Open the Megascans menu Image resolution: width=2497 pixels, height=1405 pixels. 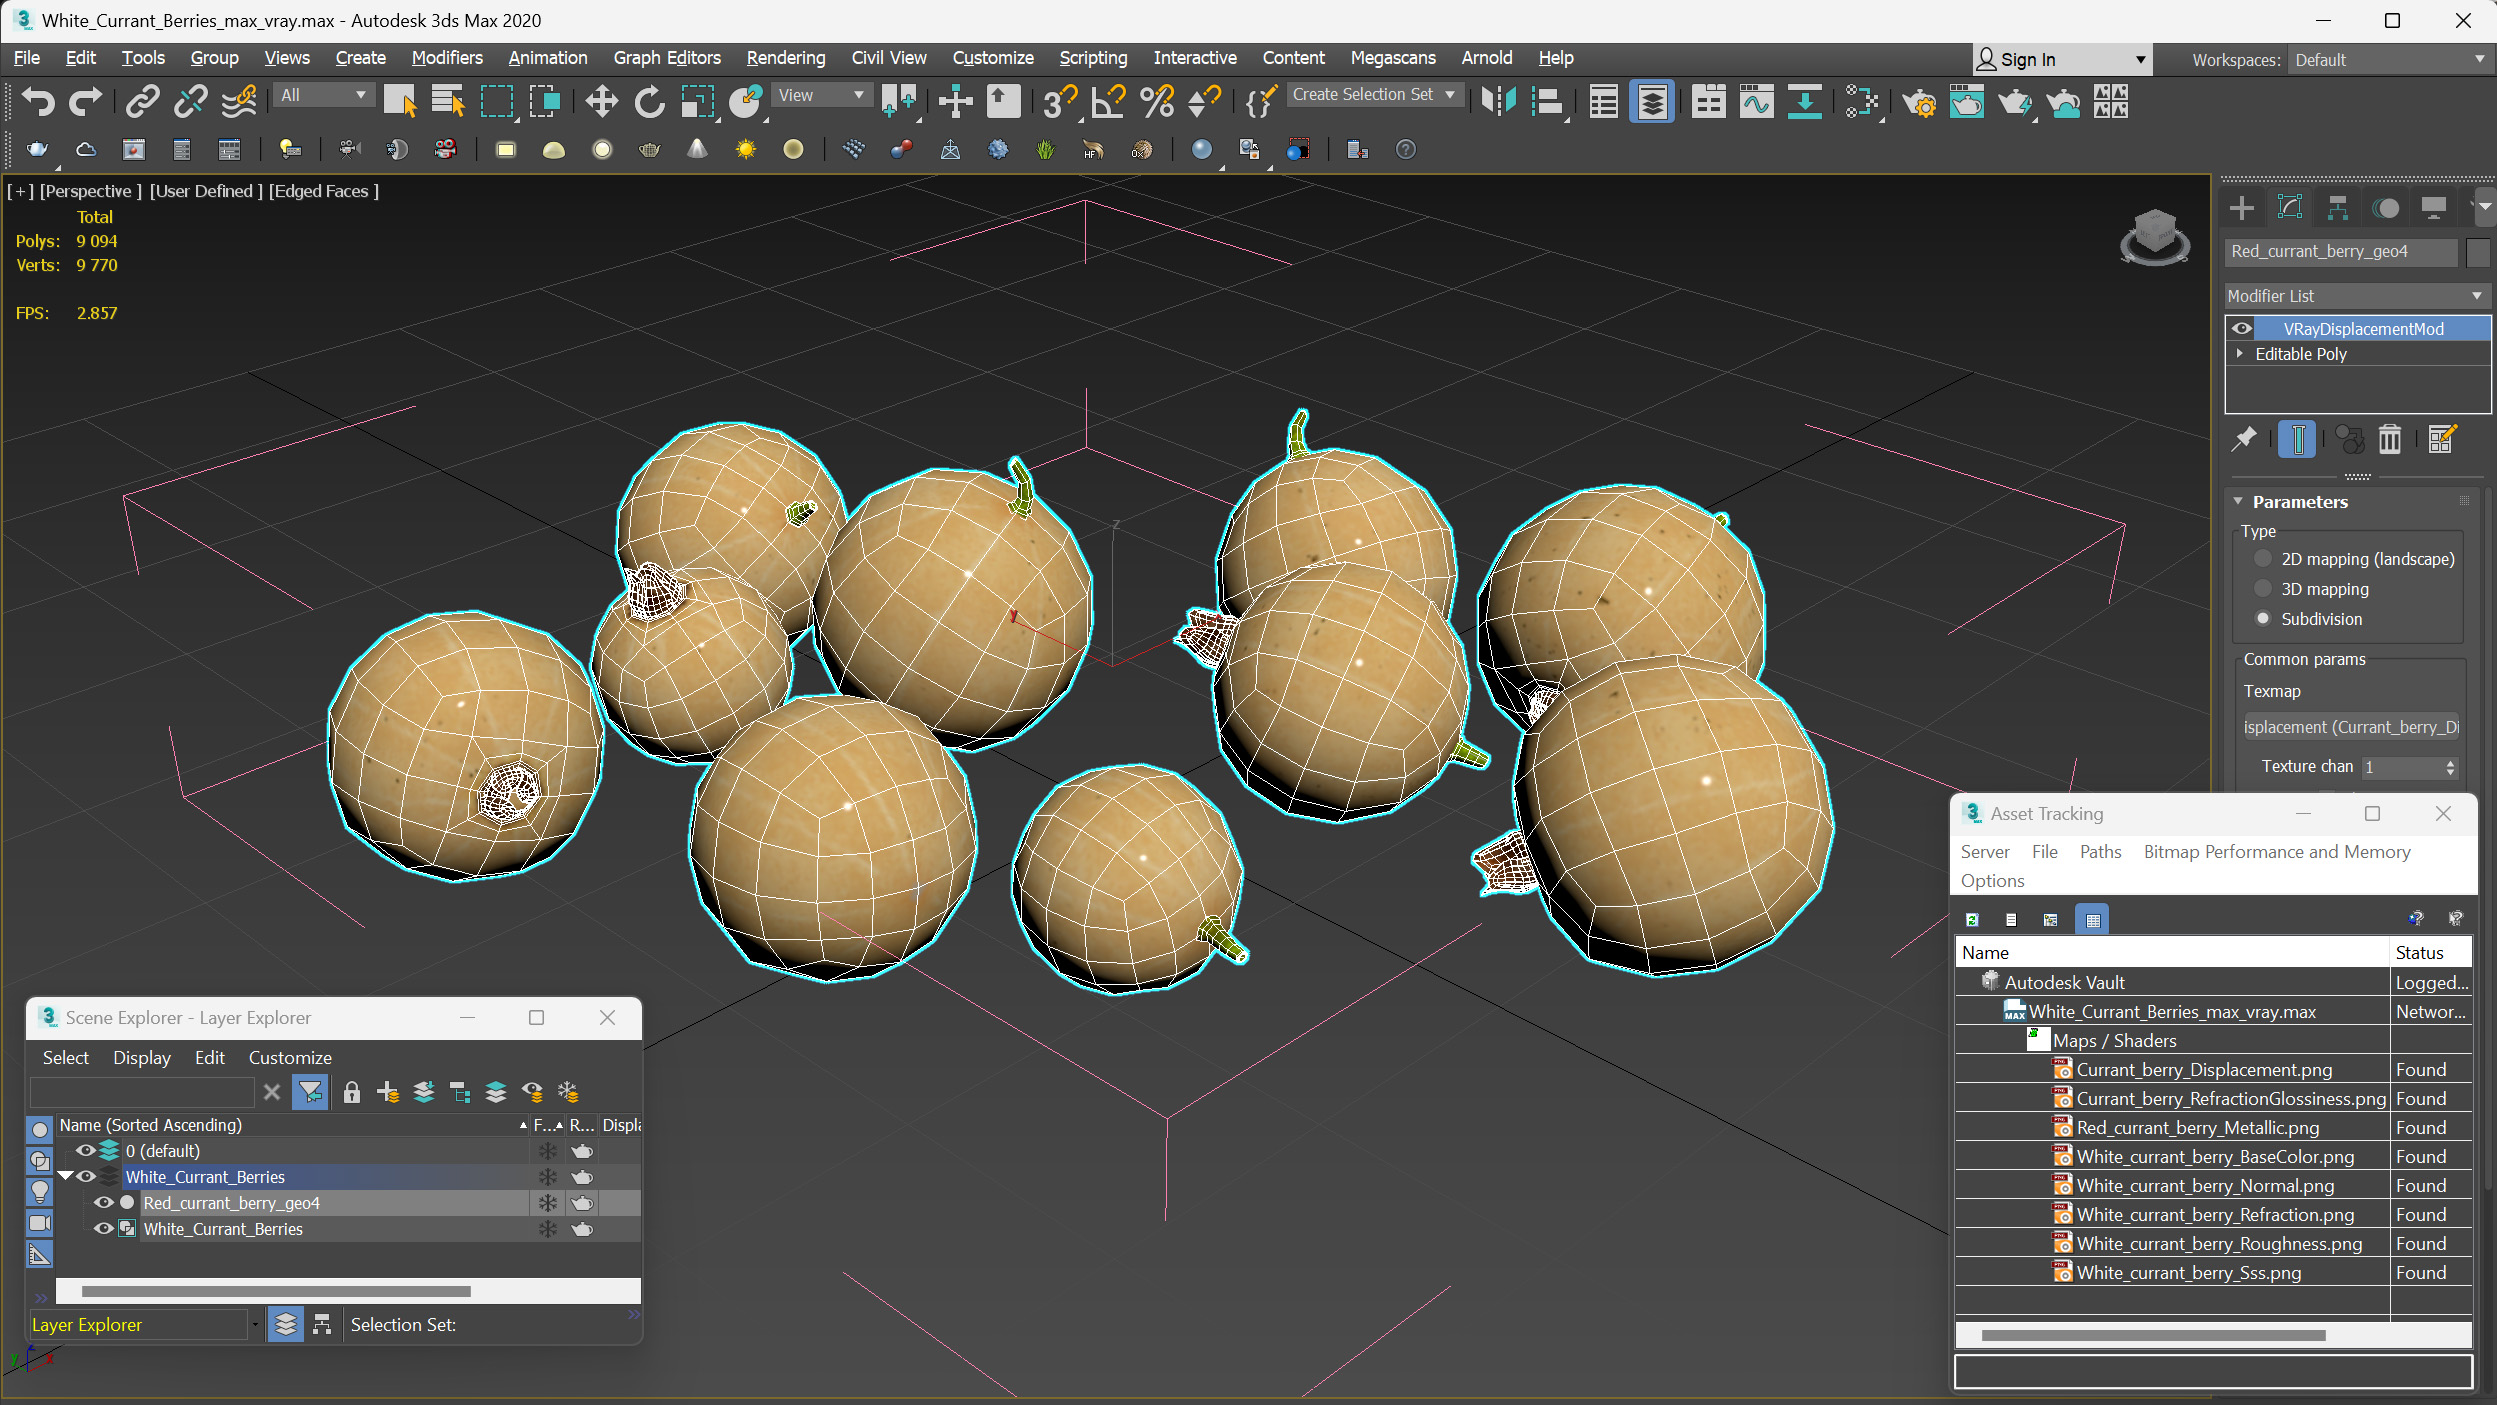(x=1392, y=58)
